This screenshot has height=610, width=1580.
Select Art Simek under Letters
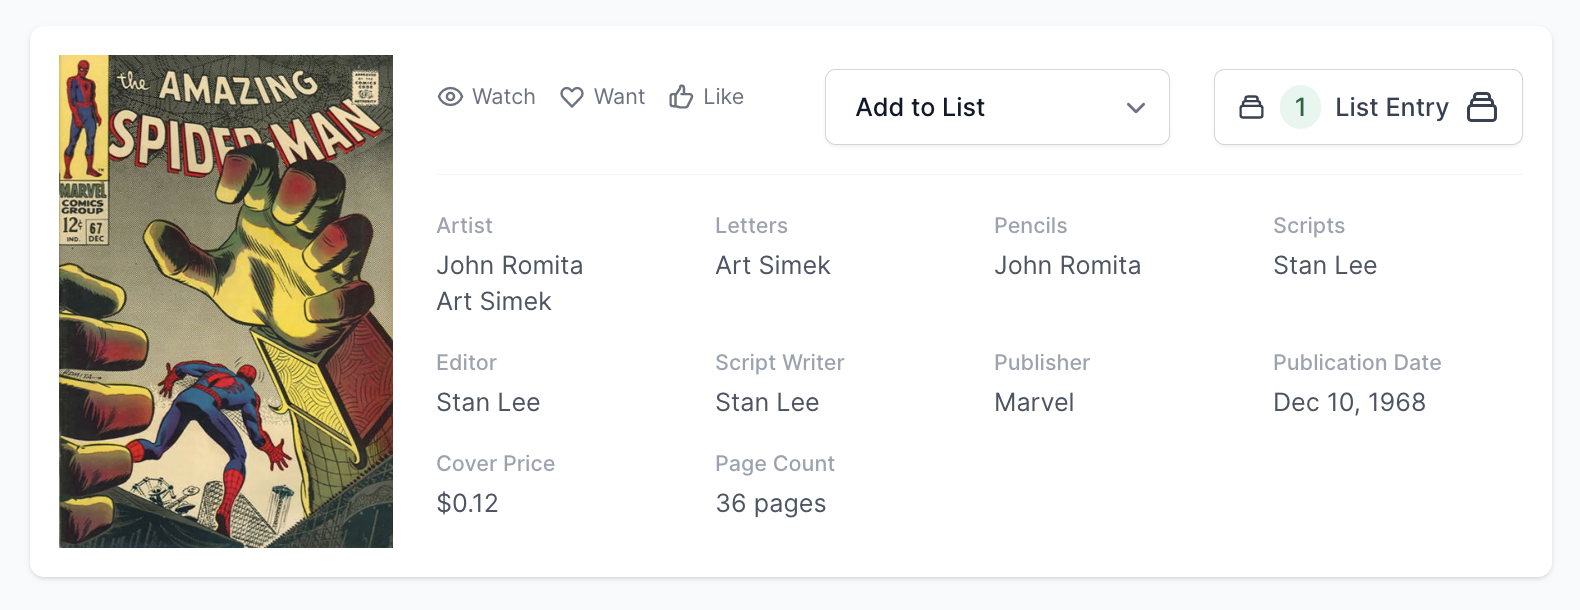pyautogui.click(x=772, y=265)
